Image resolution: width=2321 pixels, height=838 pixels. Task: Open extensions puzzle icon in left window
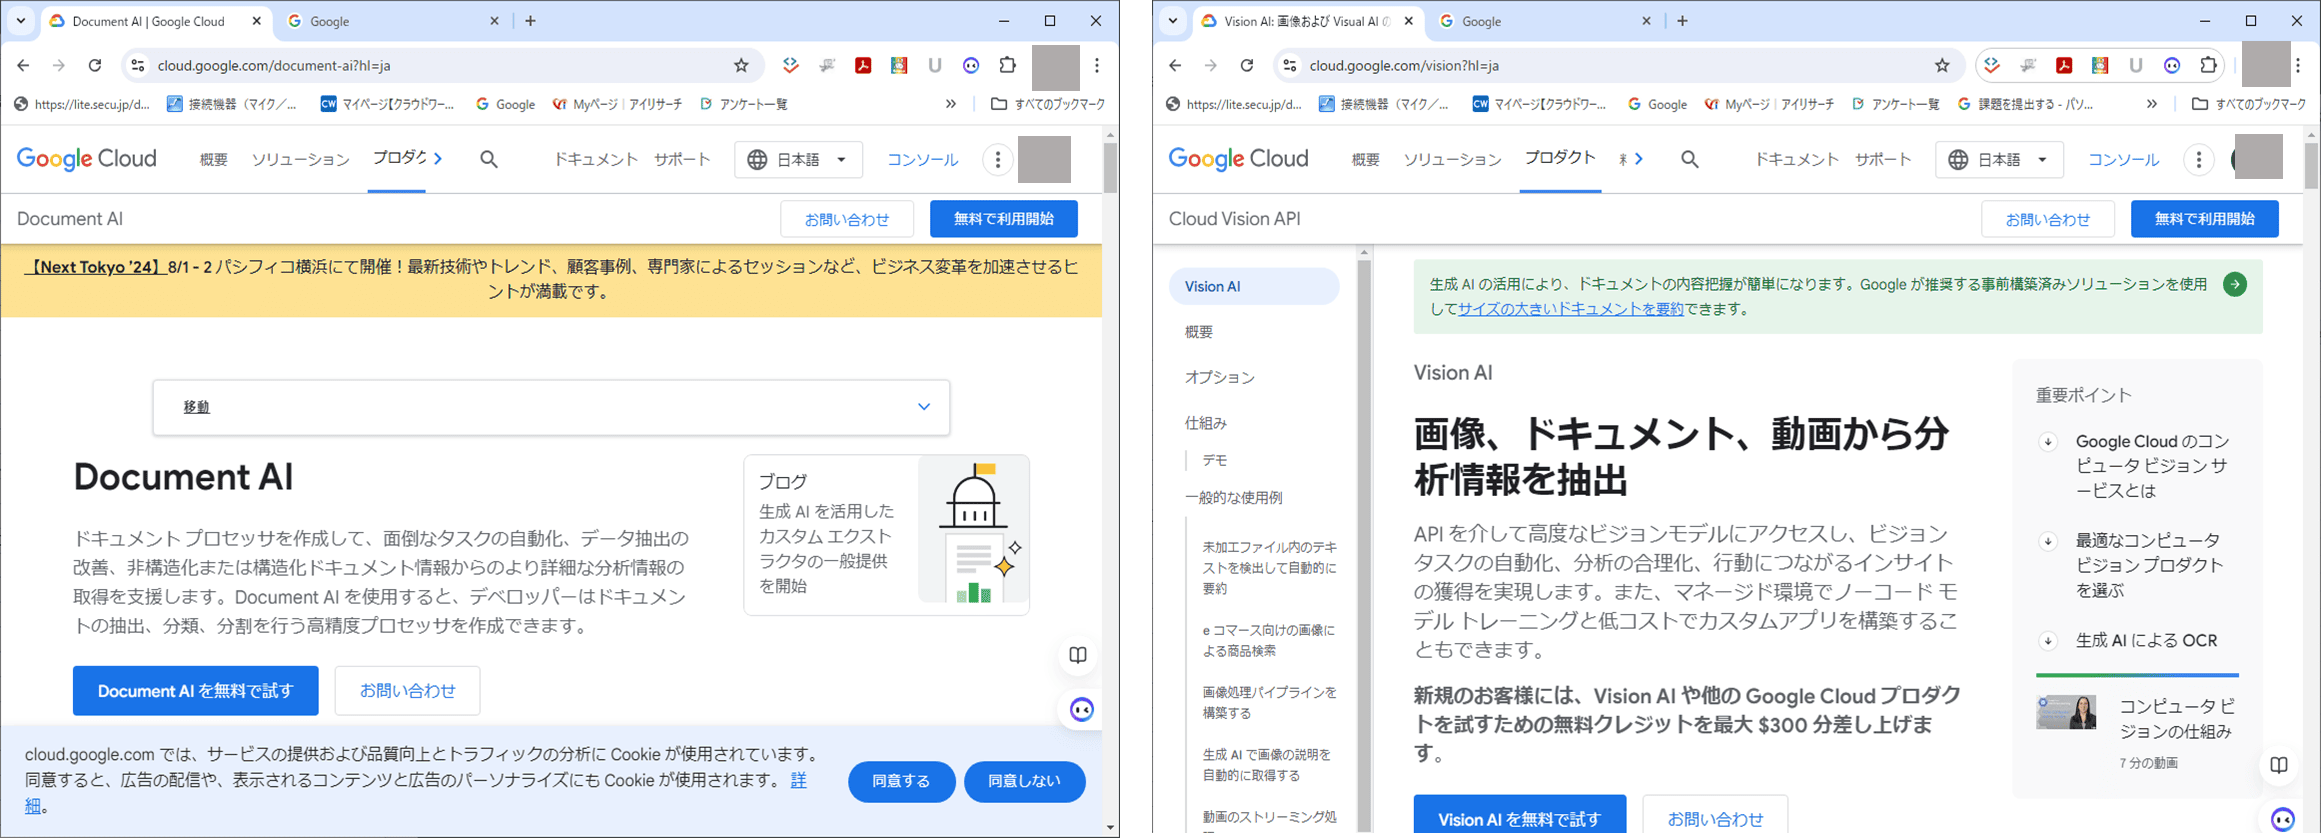(1008, 65)
